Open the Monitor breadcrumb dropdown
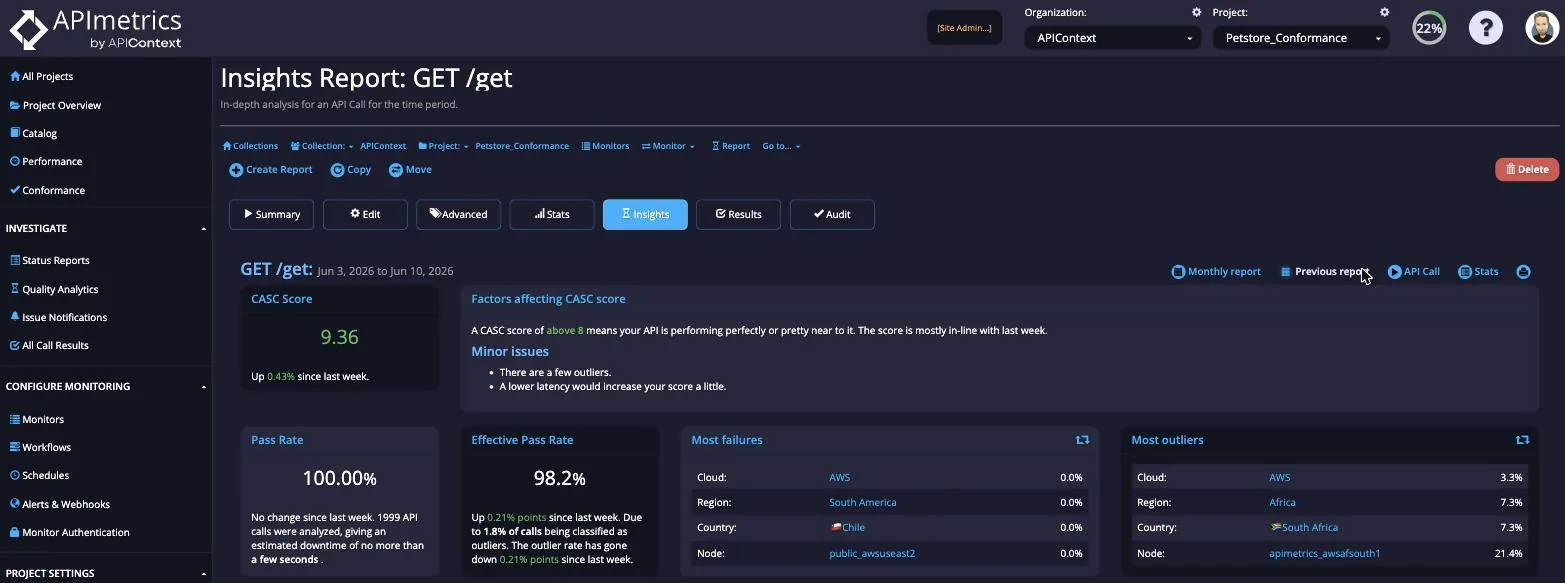Screen dimensions: 1565x583 668,146
